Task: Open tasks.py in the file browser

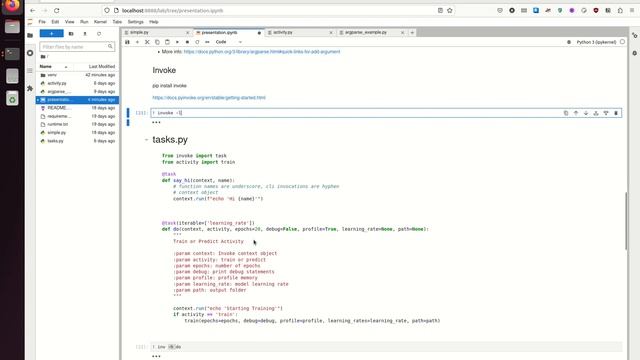Action: (x=77, y=141)
